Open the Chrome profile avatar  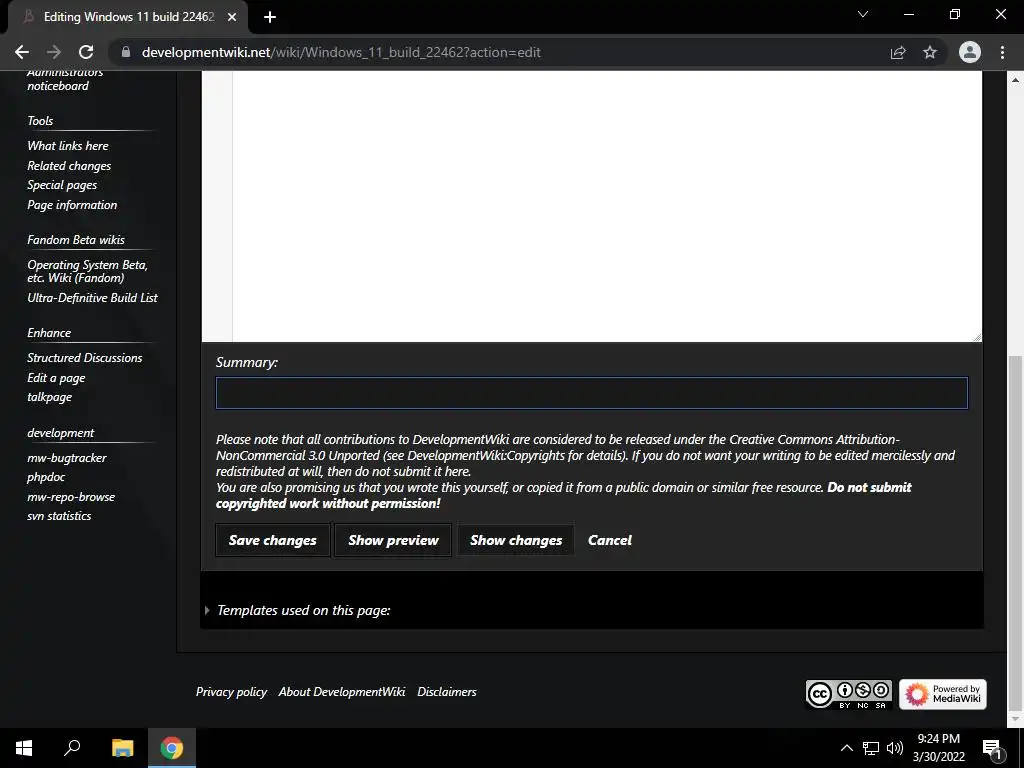[970, 52]
